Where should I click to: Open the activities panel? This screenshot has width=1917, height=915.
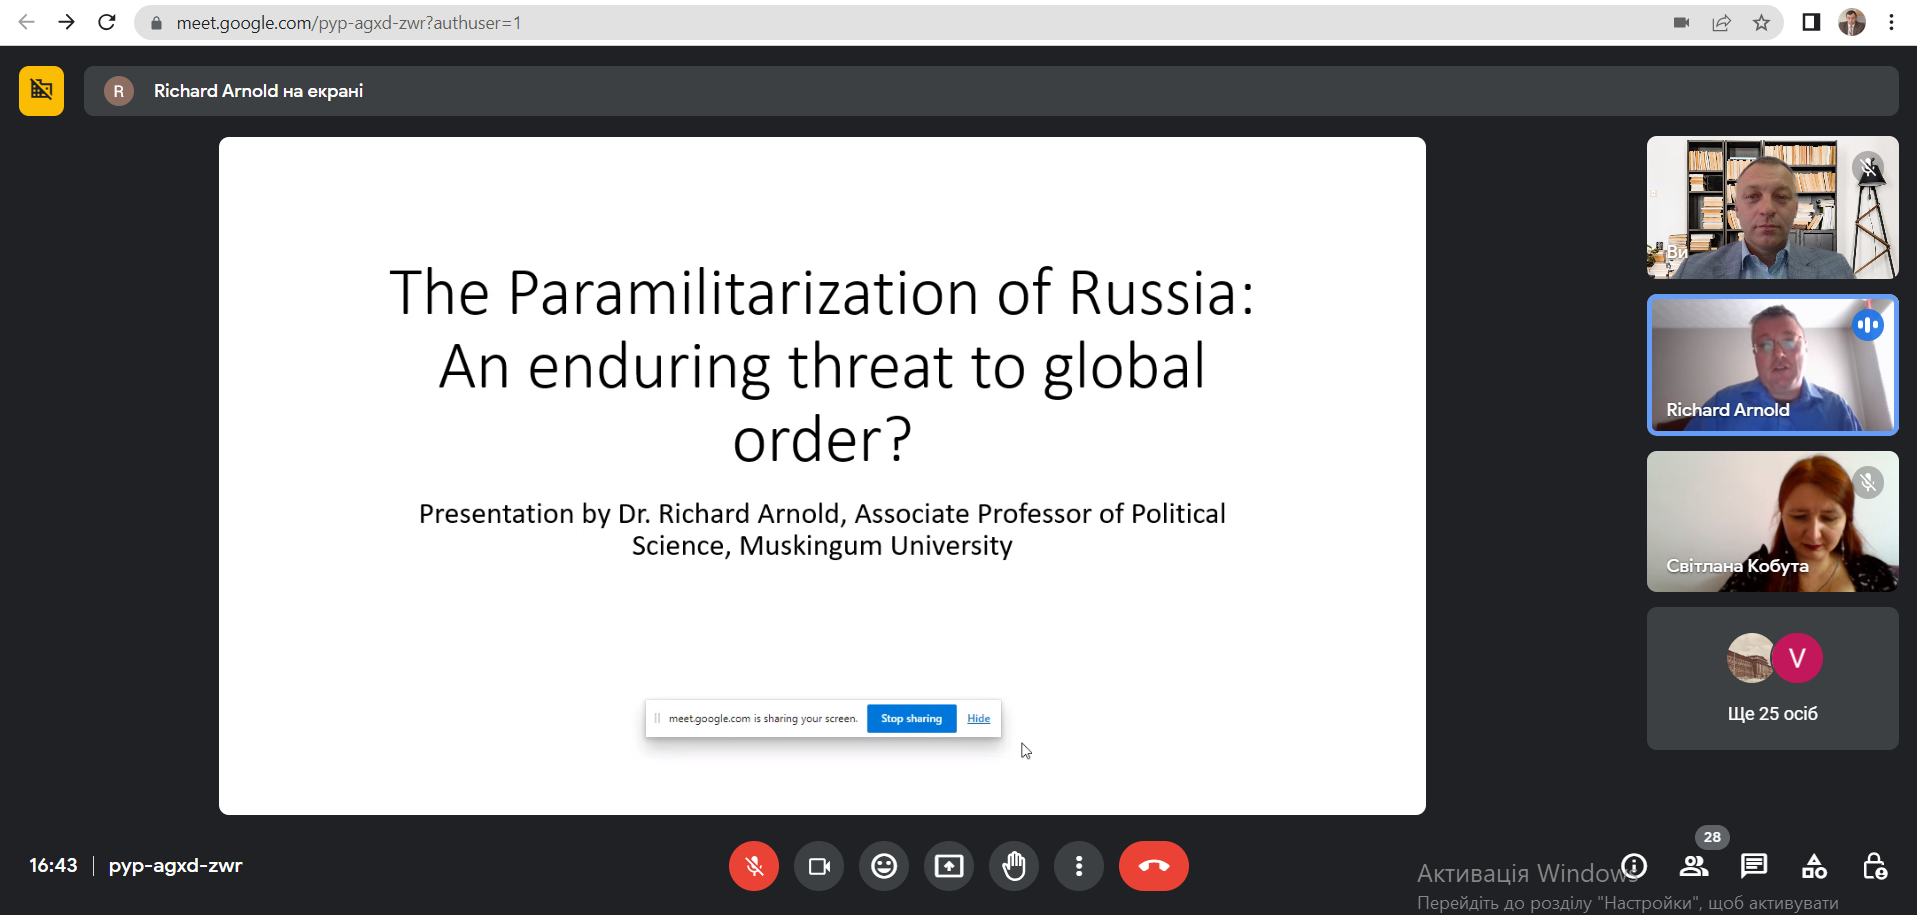coord(1814,866)
